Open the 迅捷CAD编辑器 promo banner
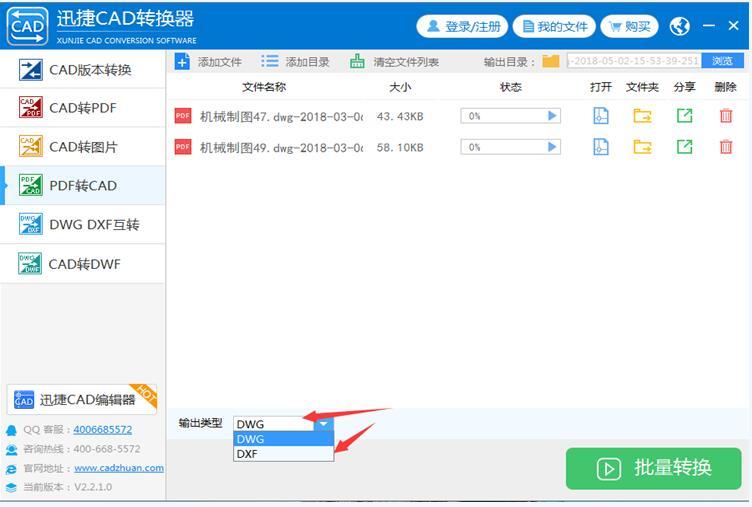 (x=82, y=400)
